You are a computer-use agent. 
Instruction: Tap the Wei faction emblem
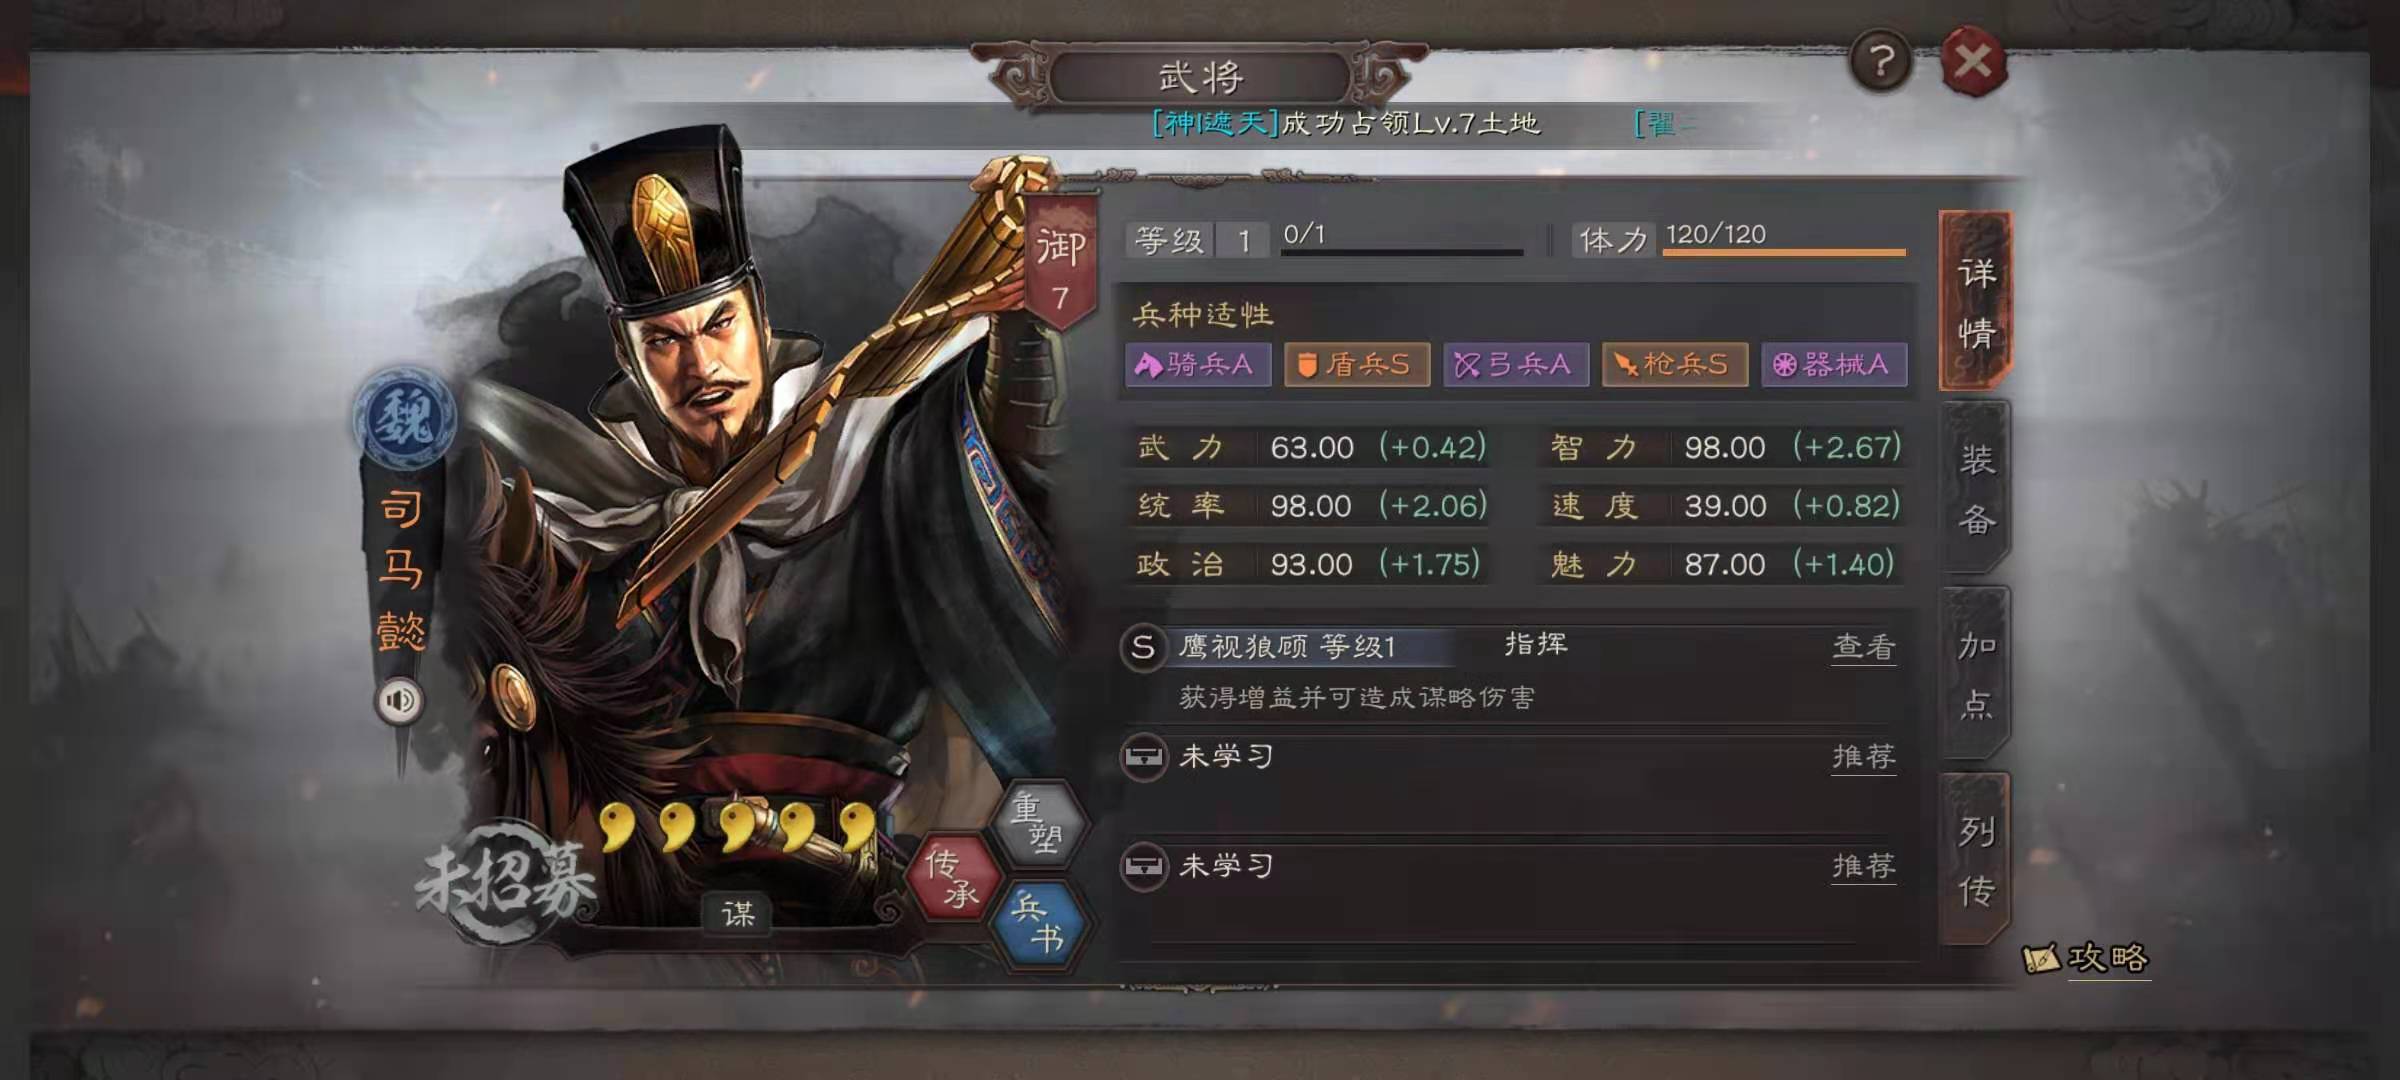pyautogui.click(x=405, y=419)
